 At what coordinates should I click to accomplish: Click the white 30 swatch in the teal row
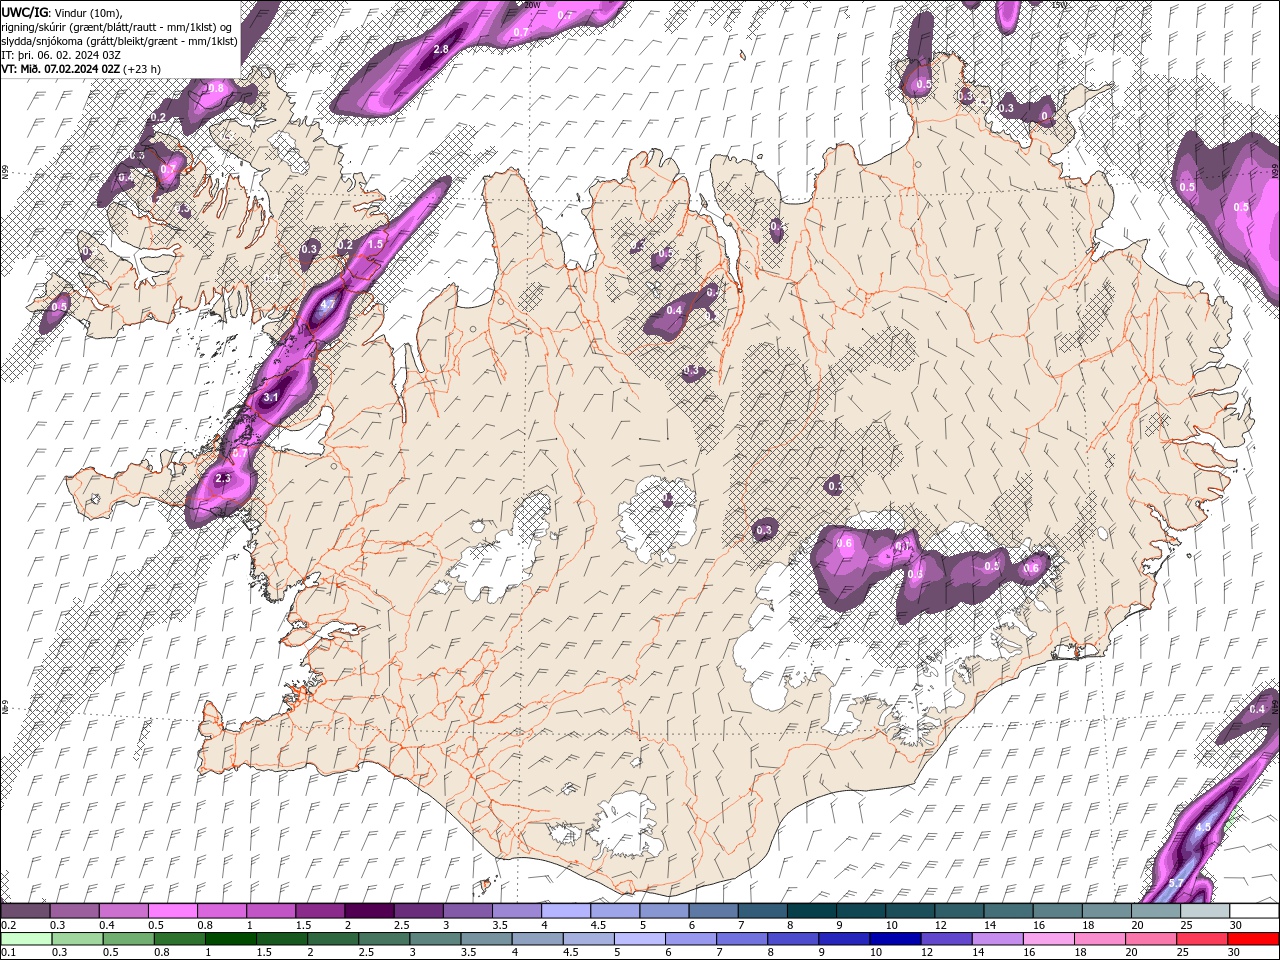[x=1253, y=911]
